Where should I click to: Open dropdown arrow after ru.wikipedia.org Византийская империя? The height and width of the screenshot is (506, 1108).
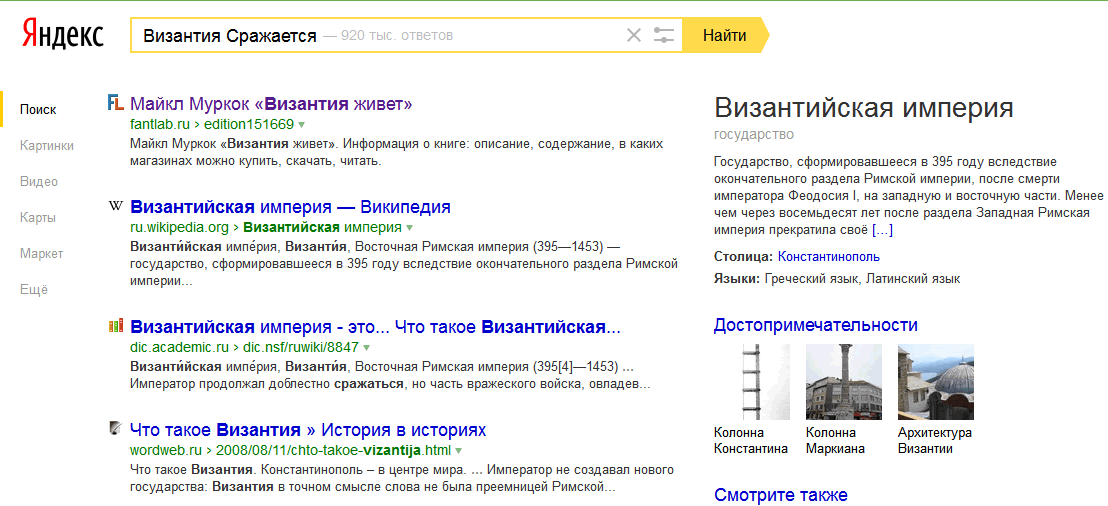coord(410,228)
